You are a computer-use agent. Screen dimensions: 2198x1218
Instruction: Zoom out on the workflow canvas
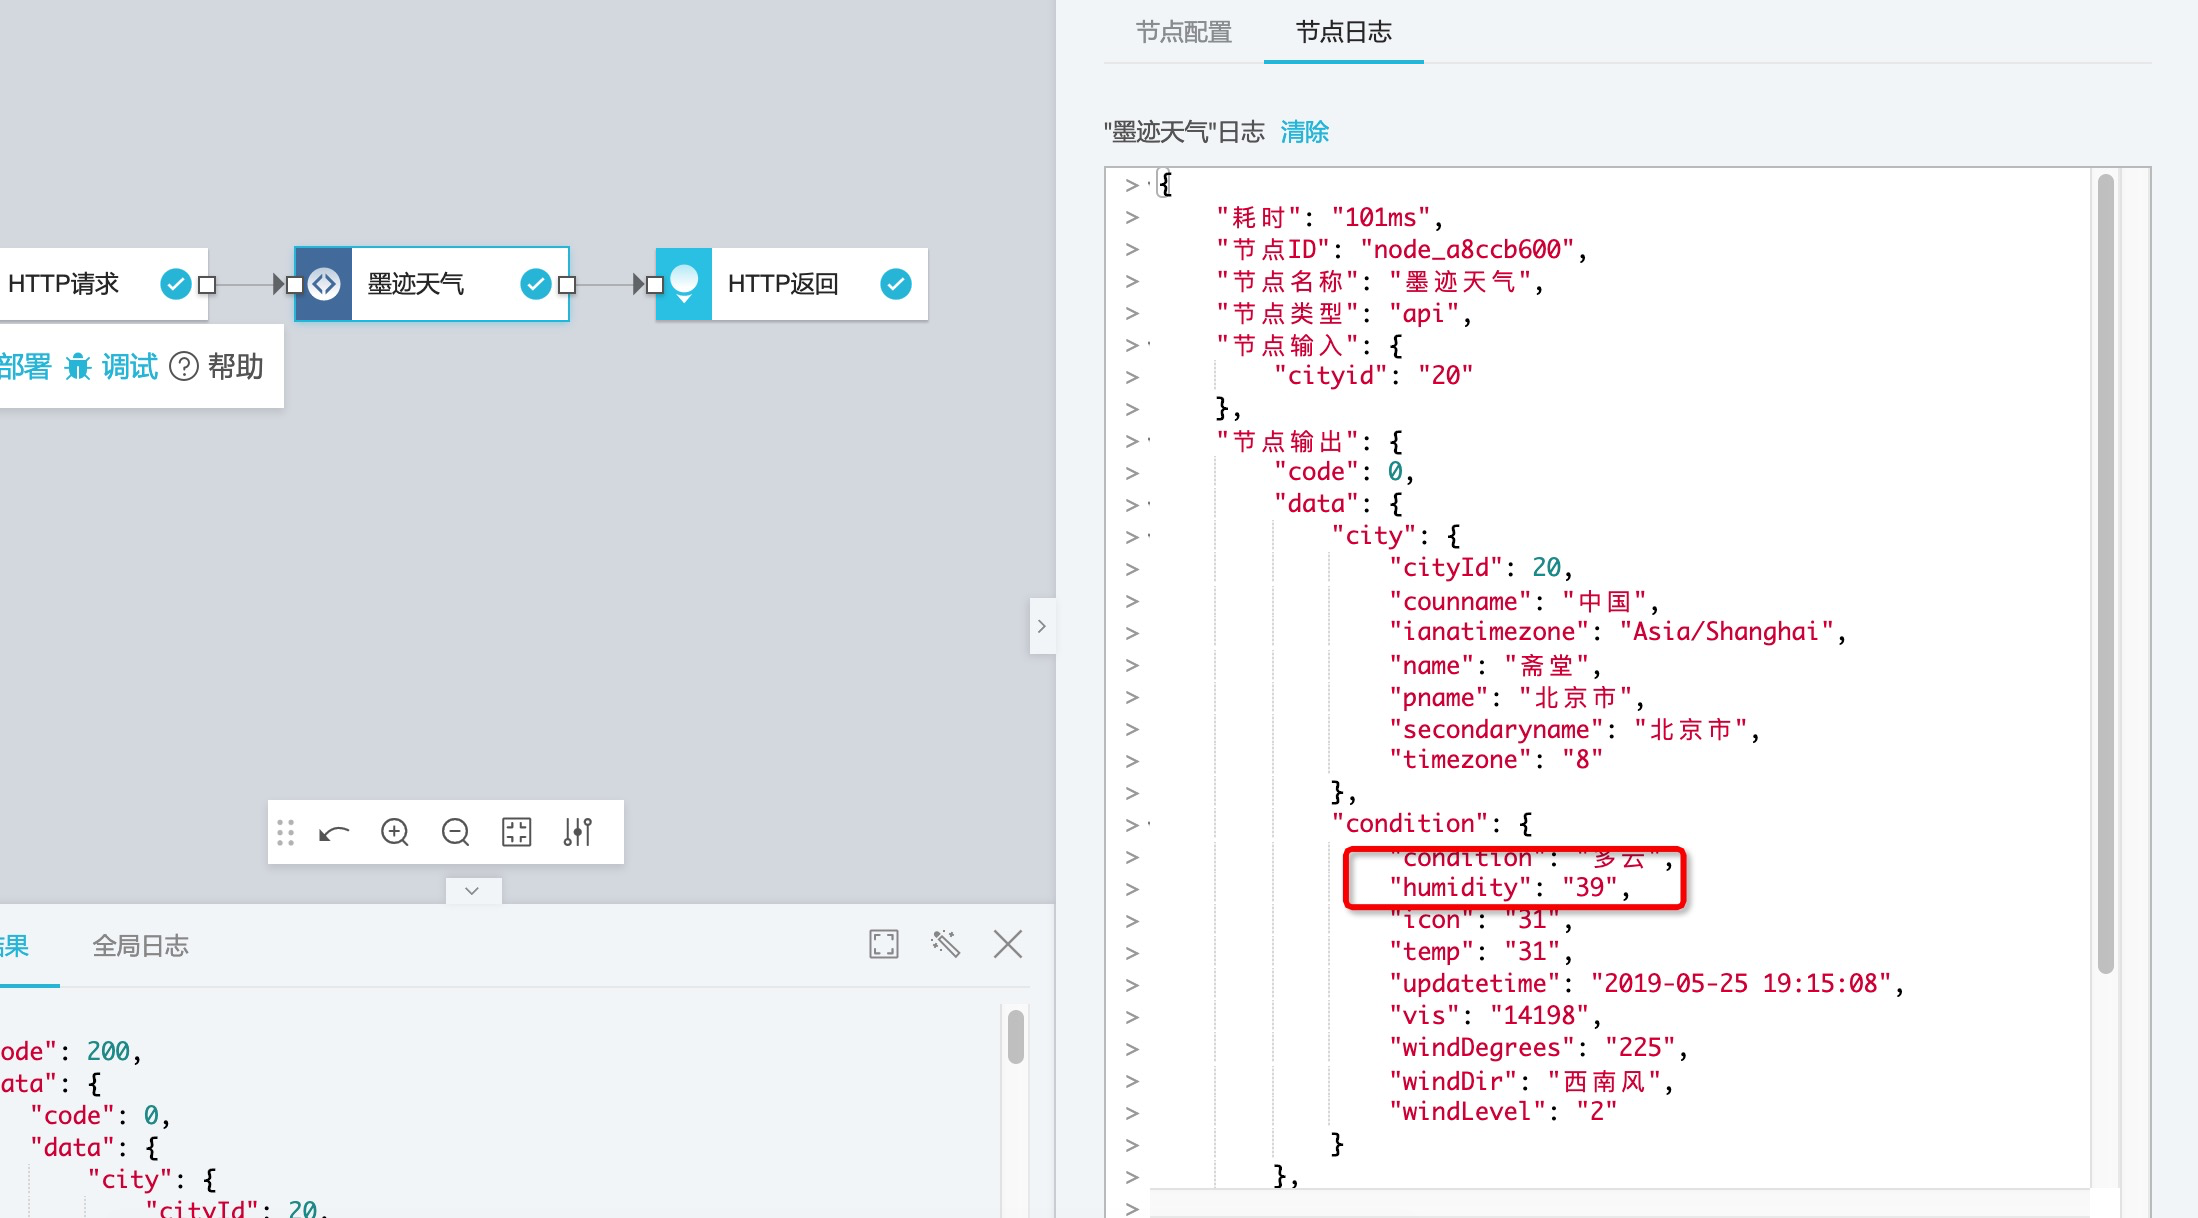456,832
